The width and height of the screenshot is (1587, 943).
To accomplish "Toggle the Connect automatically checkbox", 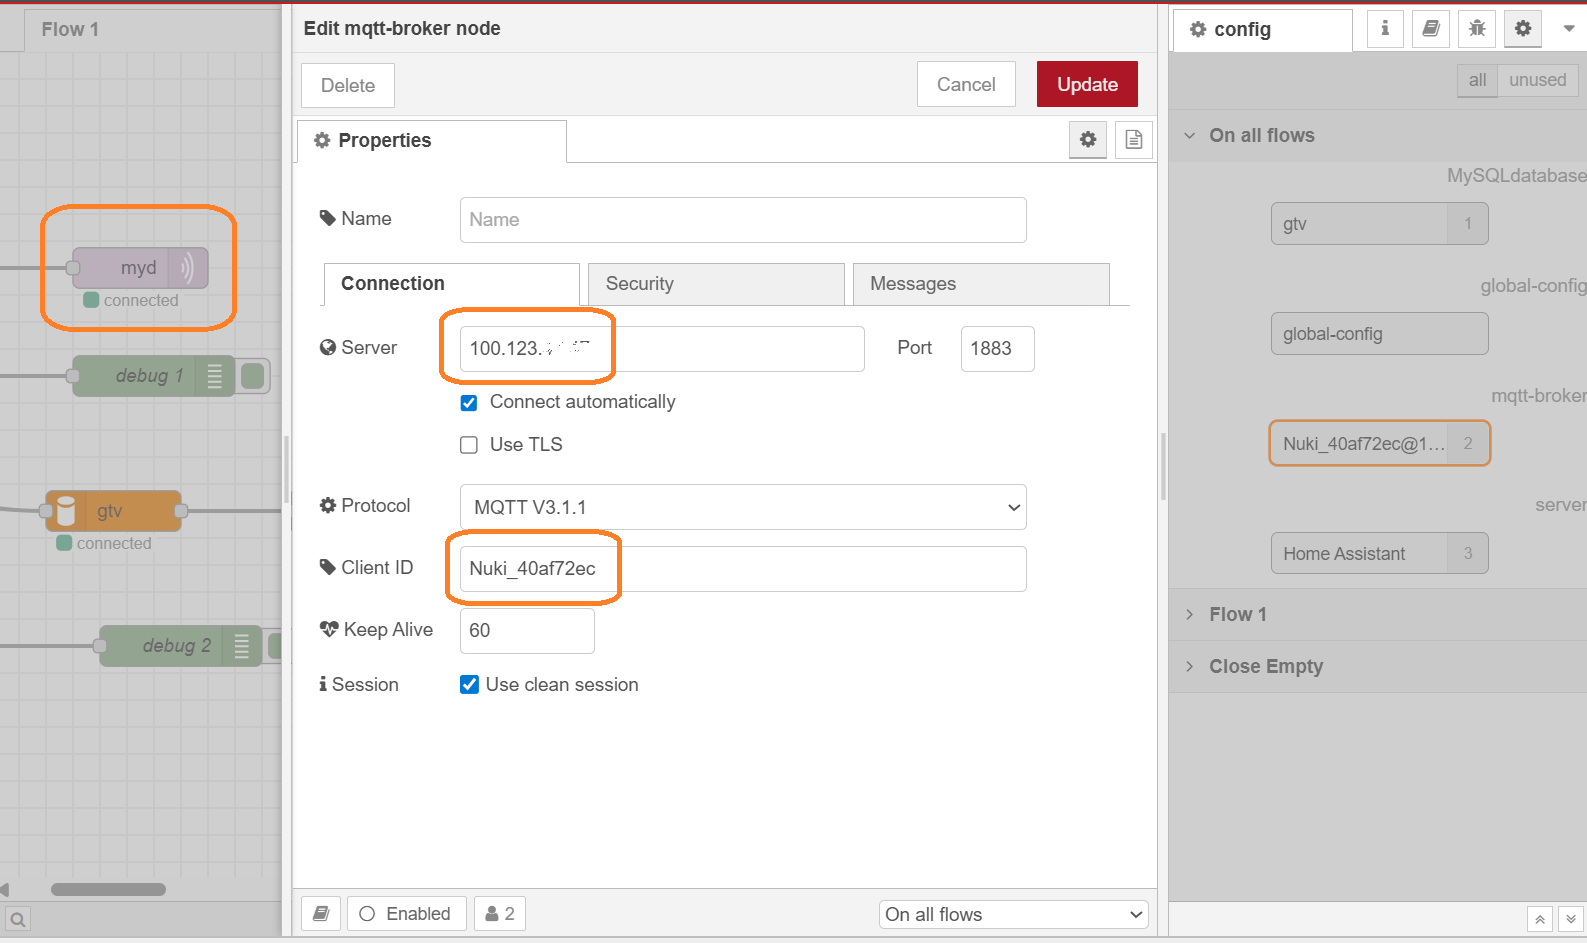I will pos(469,402).
